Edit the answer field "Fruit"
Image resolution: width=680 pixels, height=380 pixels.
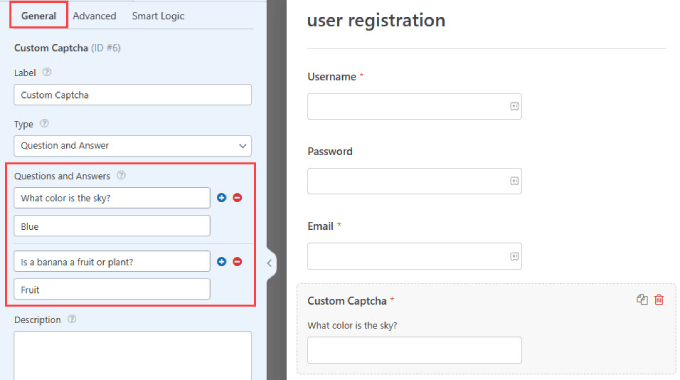point(112,289)
